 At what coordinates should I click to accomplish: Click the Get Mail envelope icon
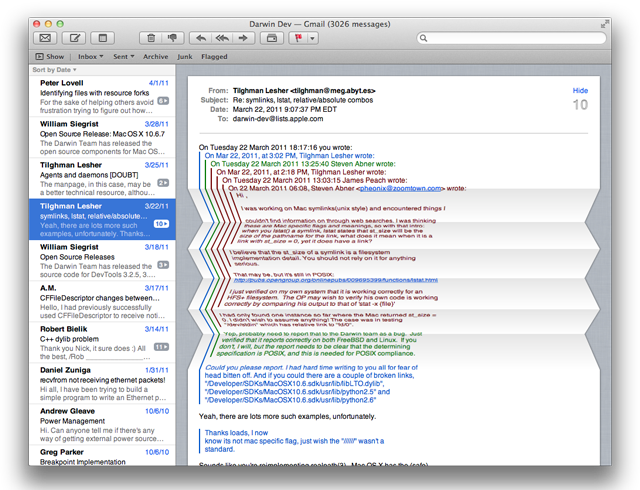[45, 38]
